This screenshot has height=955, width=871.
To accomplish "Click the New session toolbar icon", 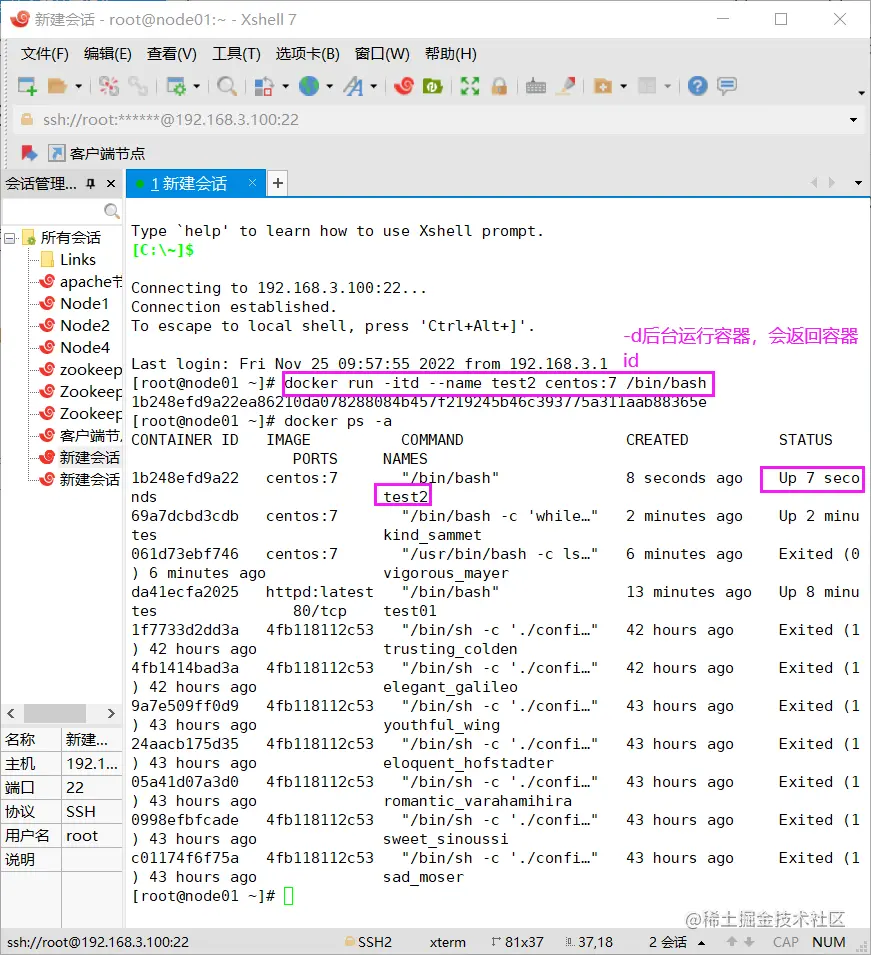I will pos(27,86).
